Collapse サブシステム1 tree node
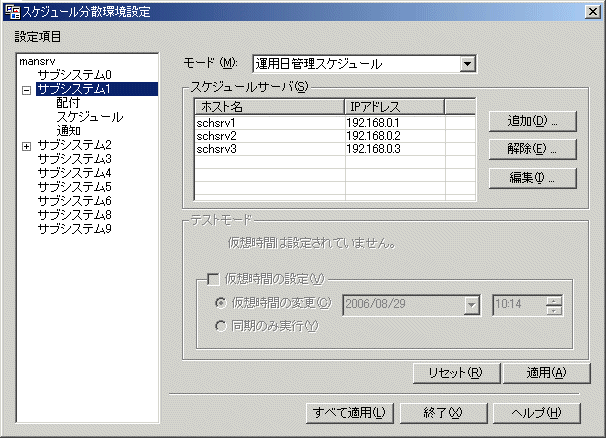 click(x=26, y=90)
